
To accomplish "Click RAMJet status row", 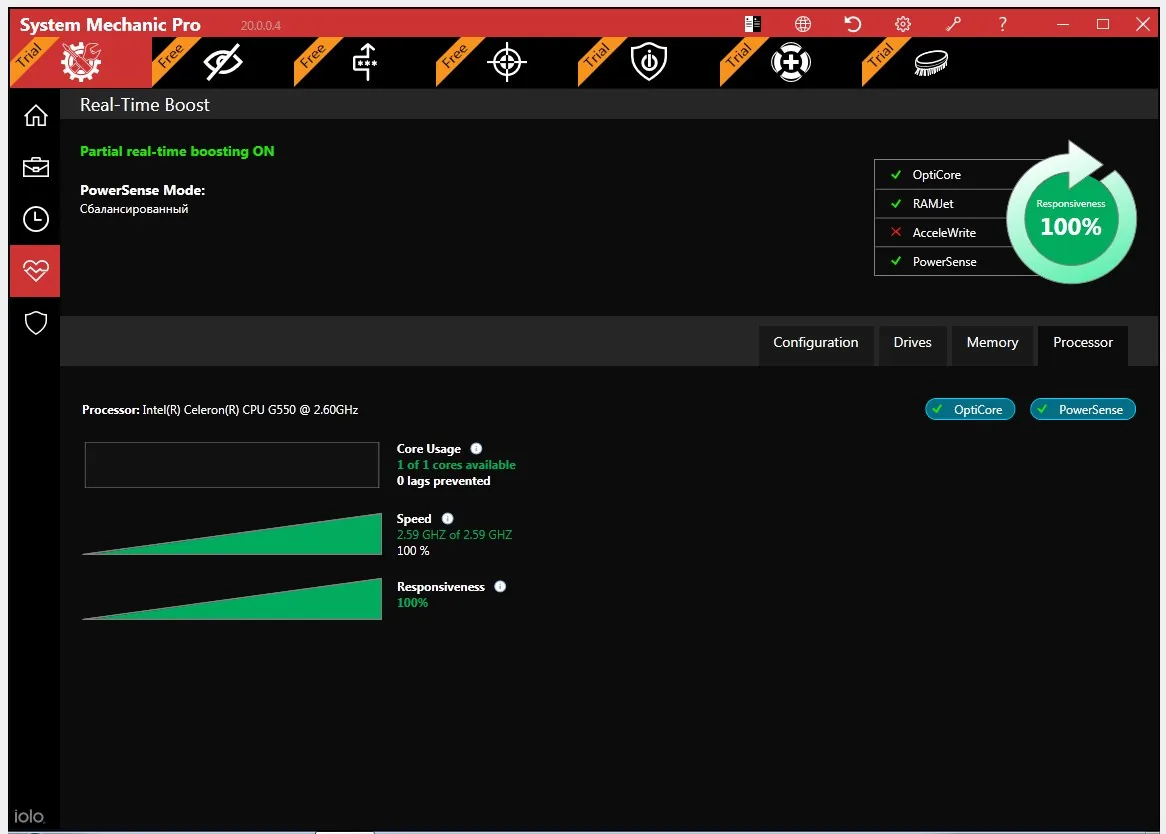I will coord(943,204).
